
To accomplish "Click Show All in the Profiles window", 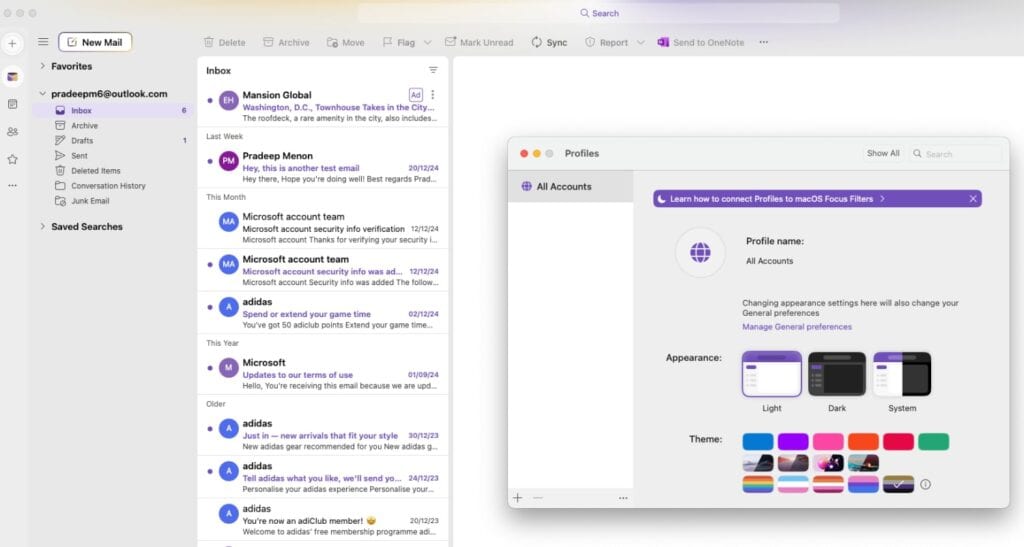I will coord(883,153).
